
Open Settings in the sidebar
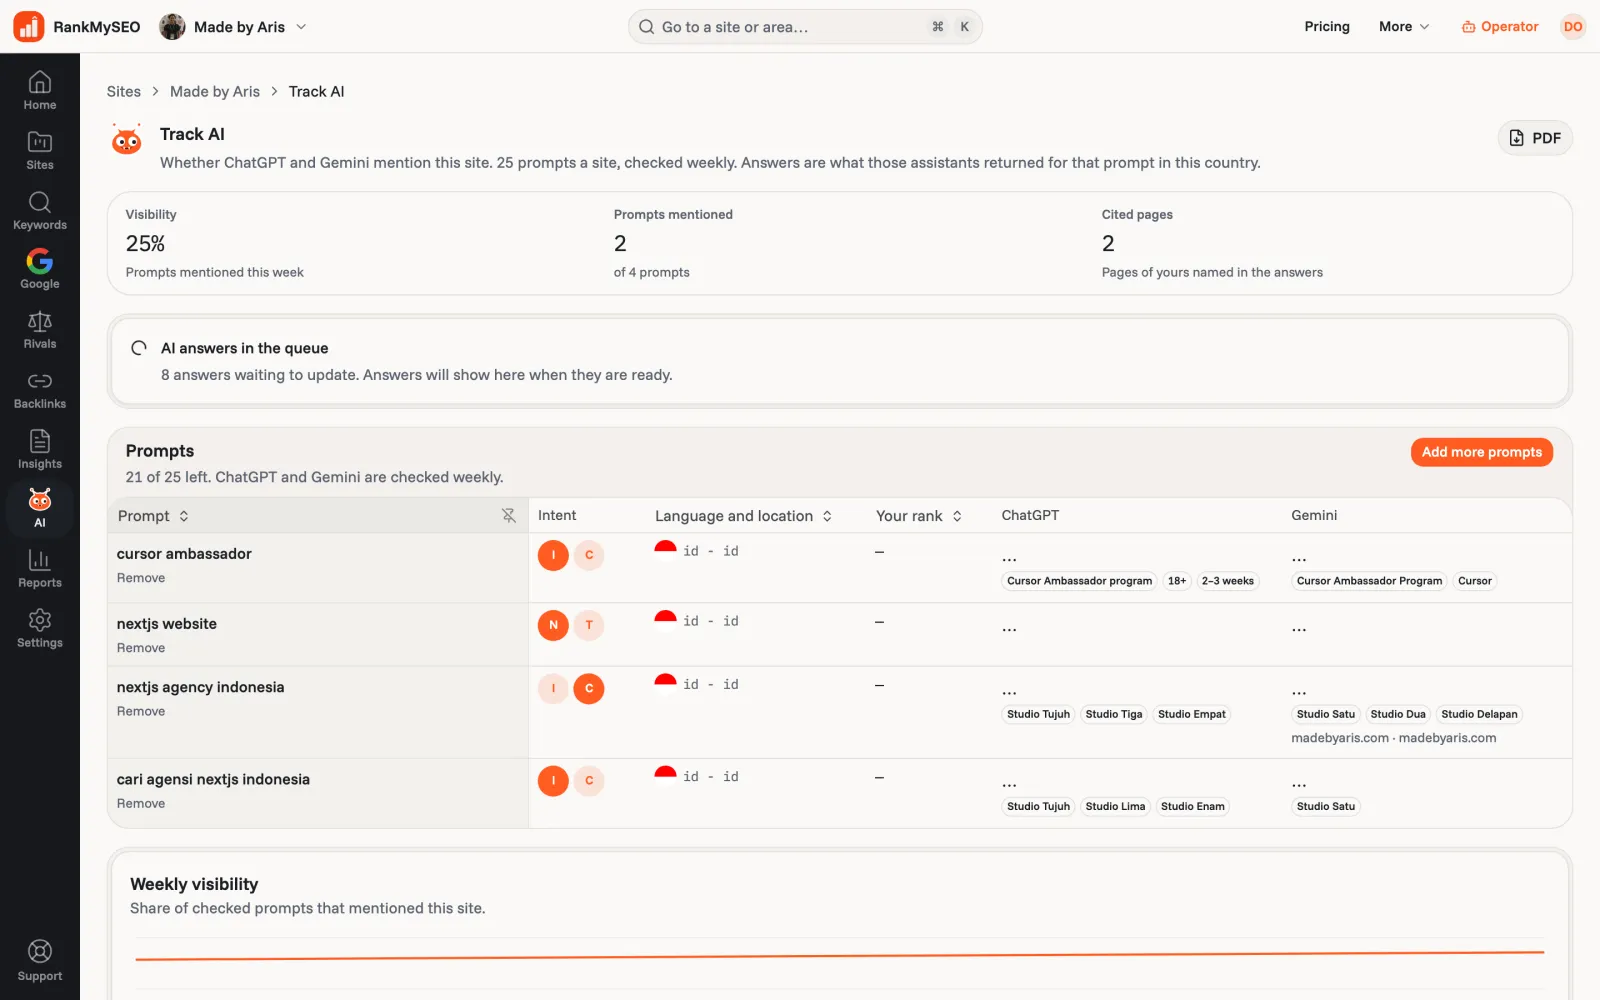pos(40,628)
